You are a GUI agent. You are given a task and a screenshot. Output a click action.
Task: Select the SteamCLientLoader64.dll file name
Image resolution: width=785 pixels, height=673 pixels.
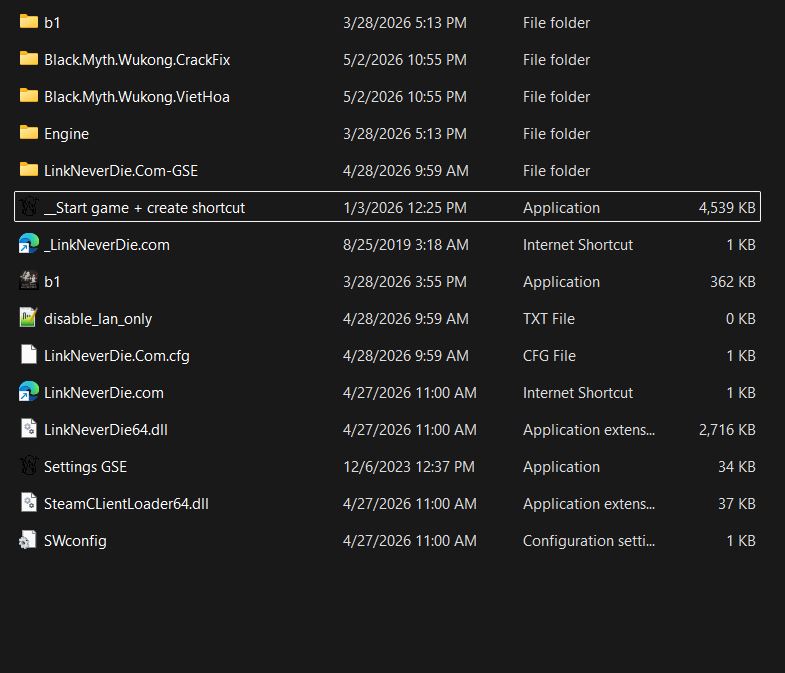click(x=126, y=504)
